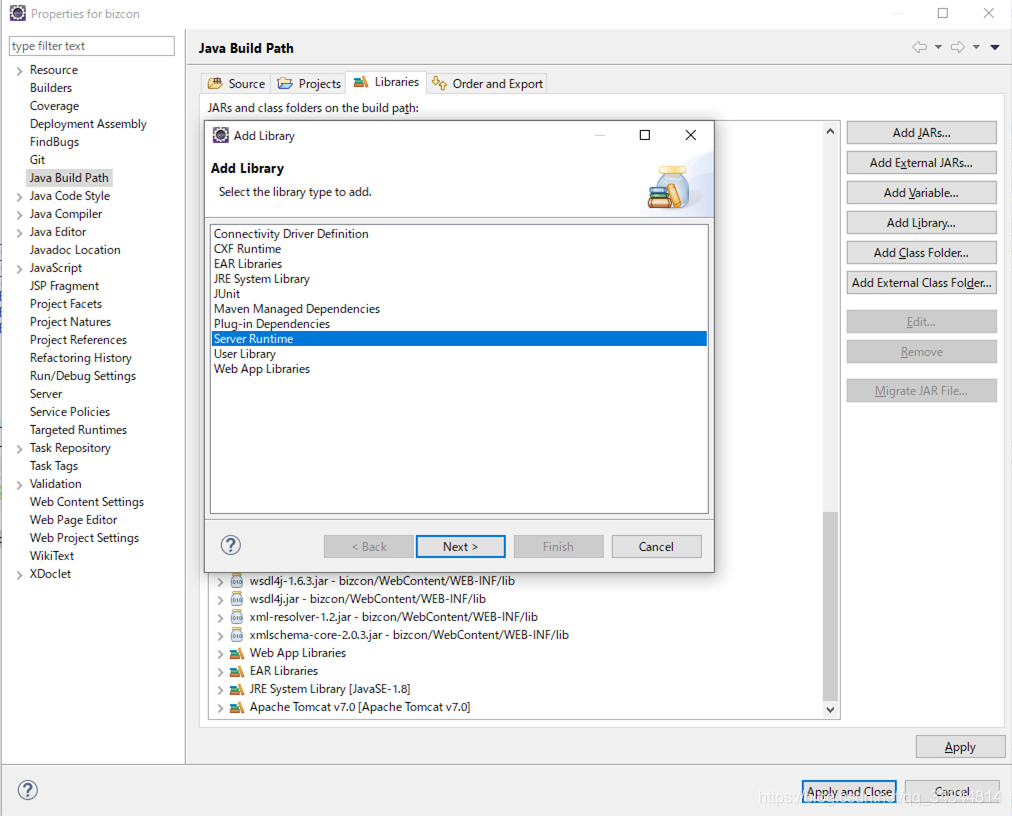The width and height of the screenshot is (1012, 816).
Task: Switch to the Source tab
Action: click(236, 83)
